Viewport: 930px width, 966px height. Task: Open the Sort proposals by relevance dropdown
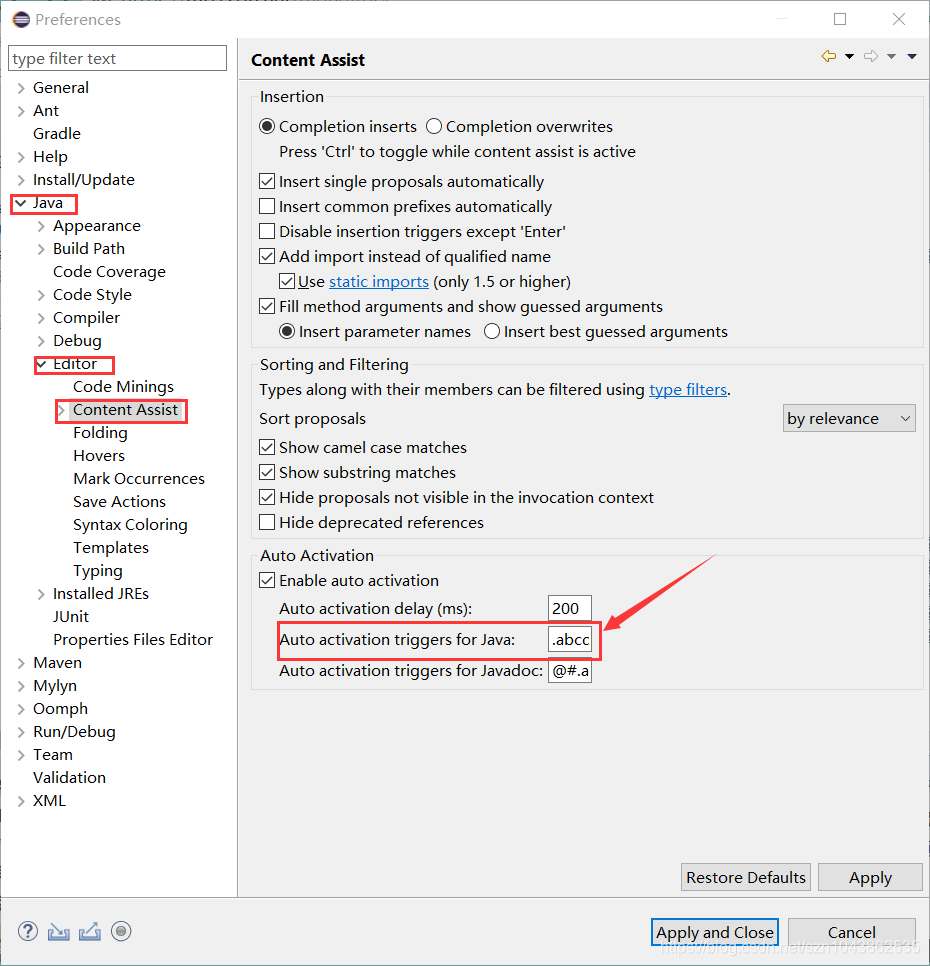coord(849,418)
